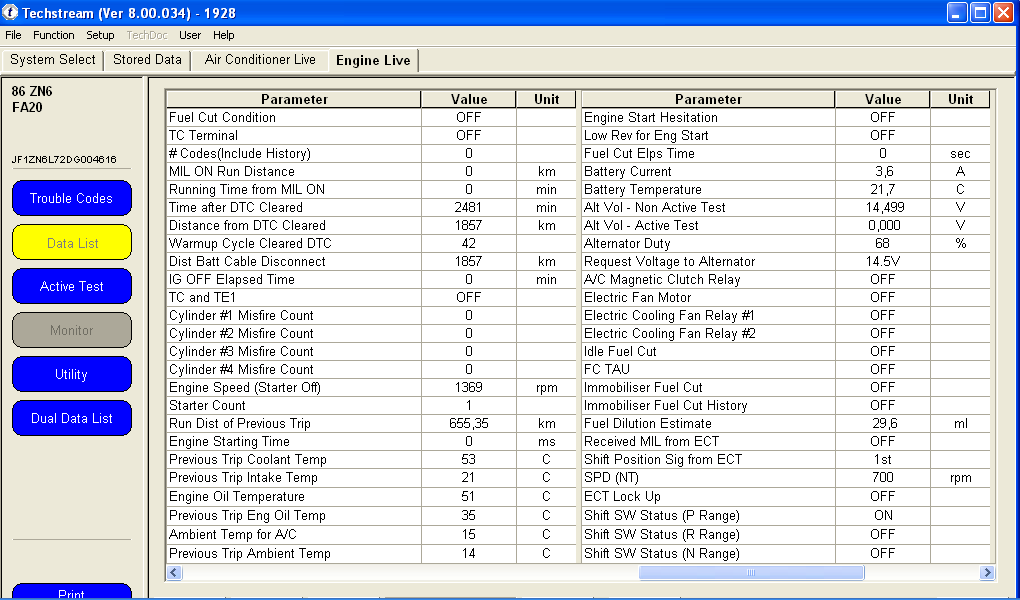Open the File menu

(x=13, y=35)
